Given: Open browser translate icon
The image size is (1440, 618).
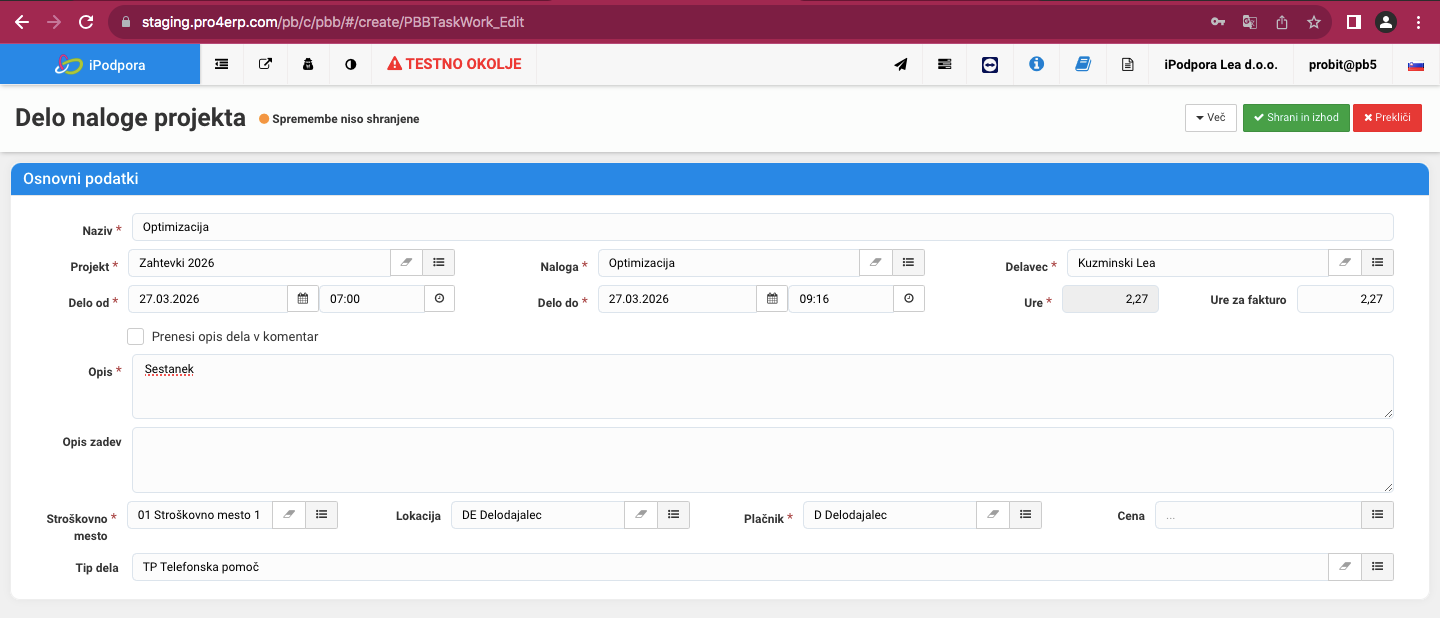Looking at the screenshot, I should pos(1250,21).
